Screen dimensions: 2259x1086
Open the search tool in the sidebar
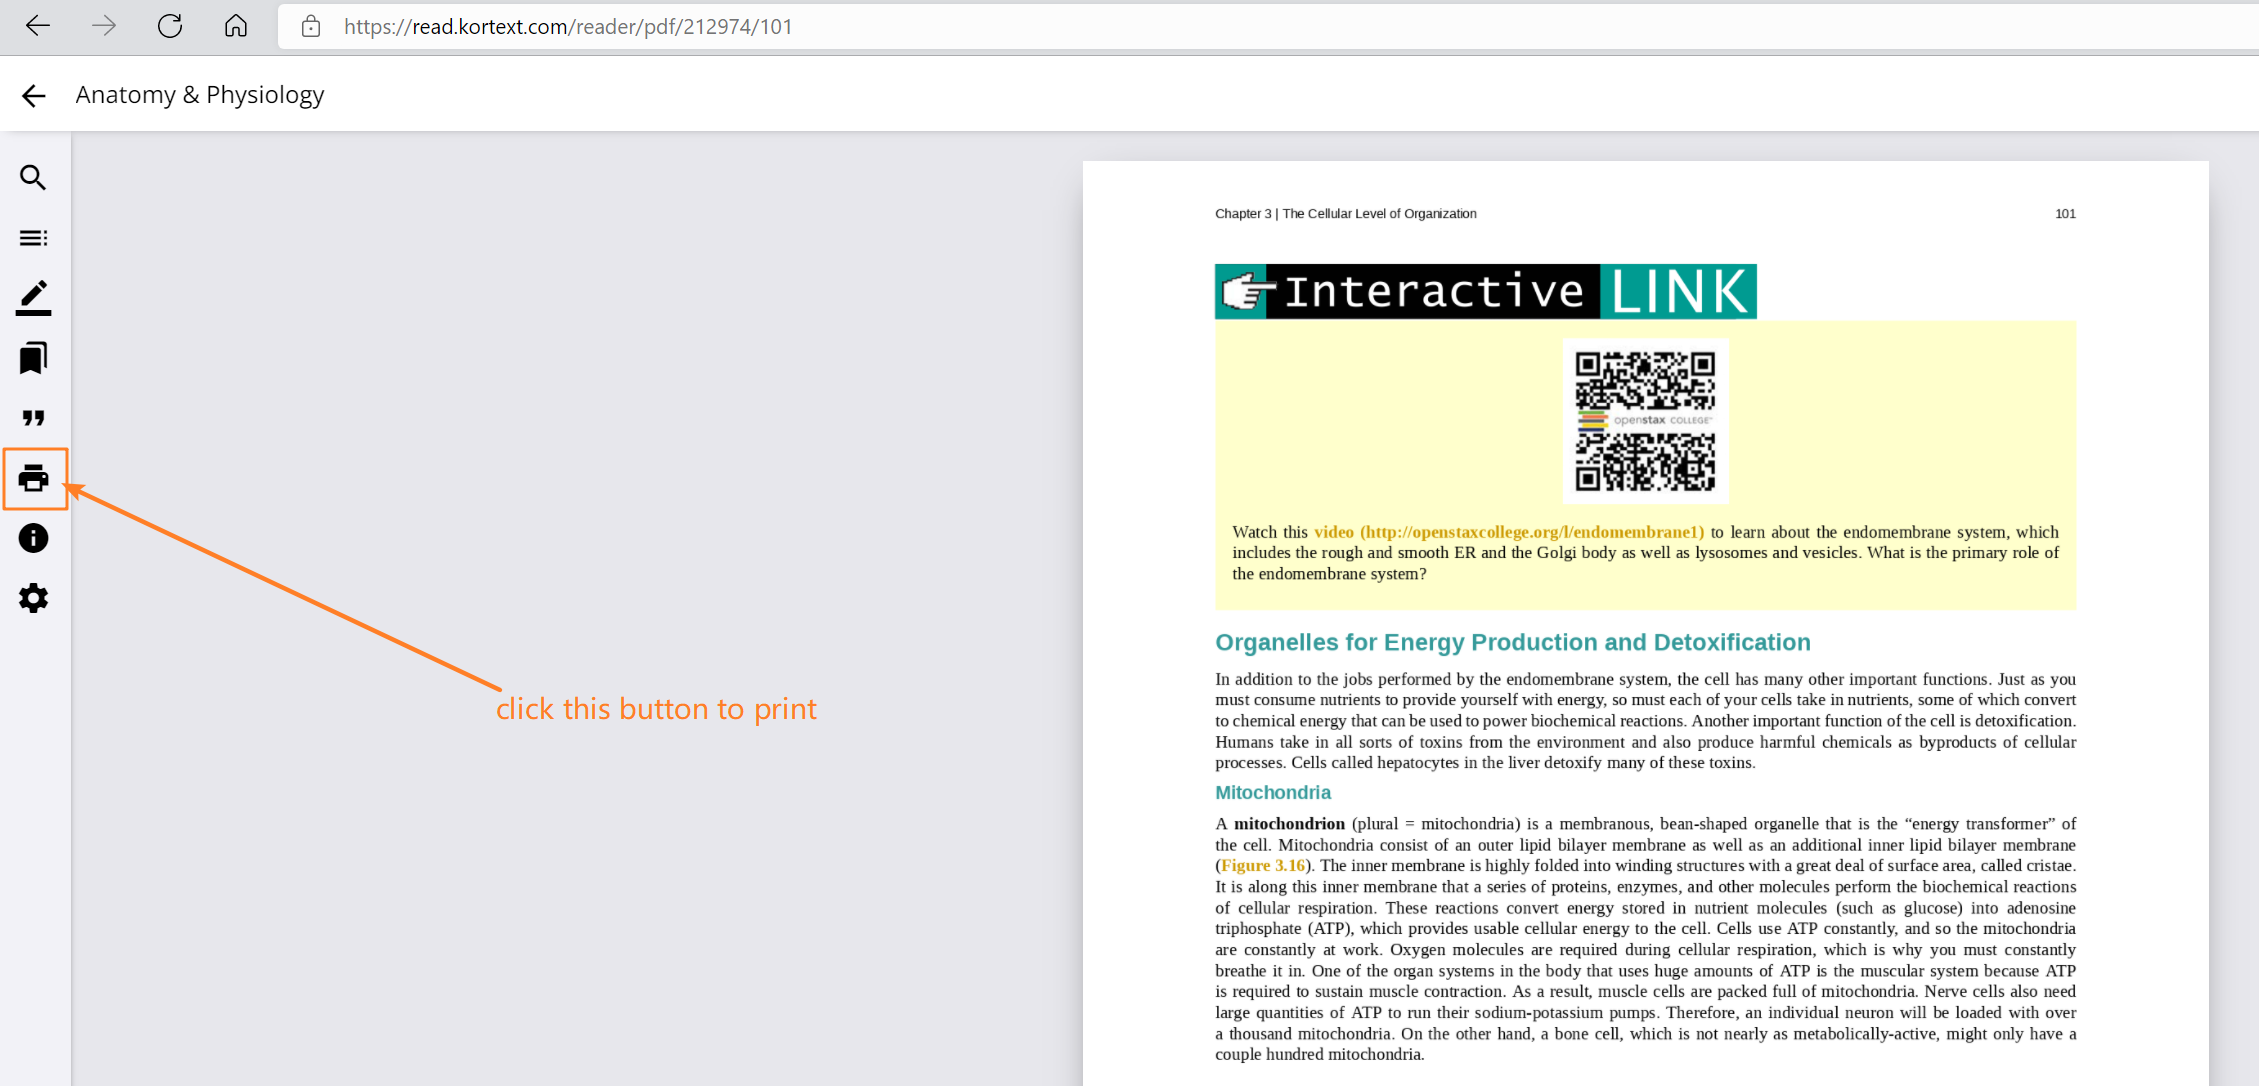33,178
